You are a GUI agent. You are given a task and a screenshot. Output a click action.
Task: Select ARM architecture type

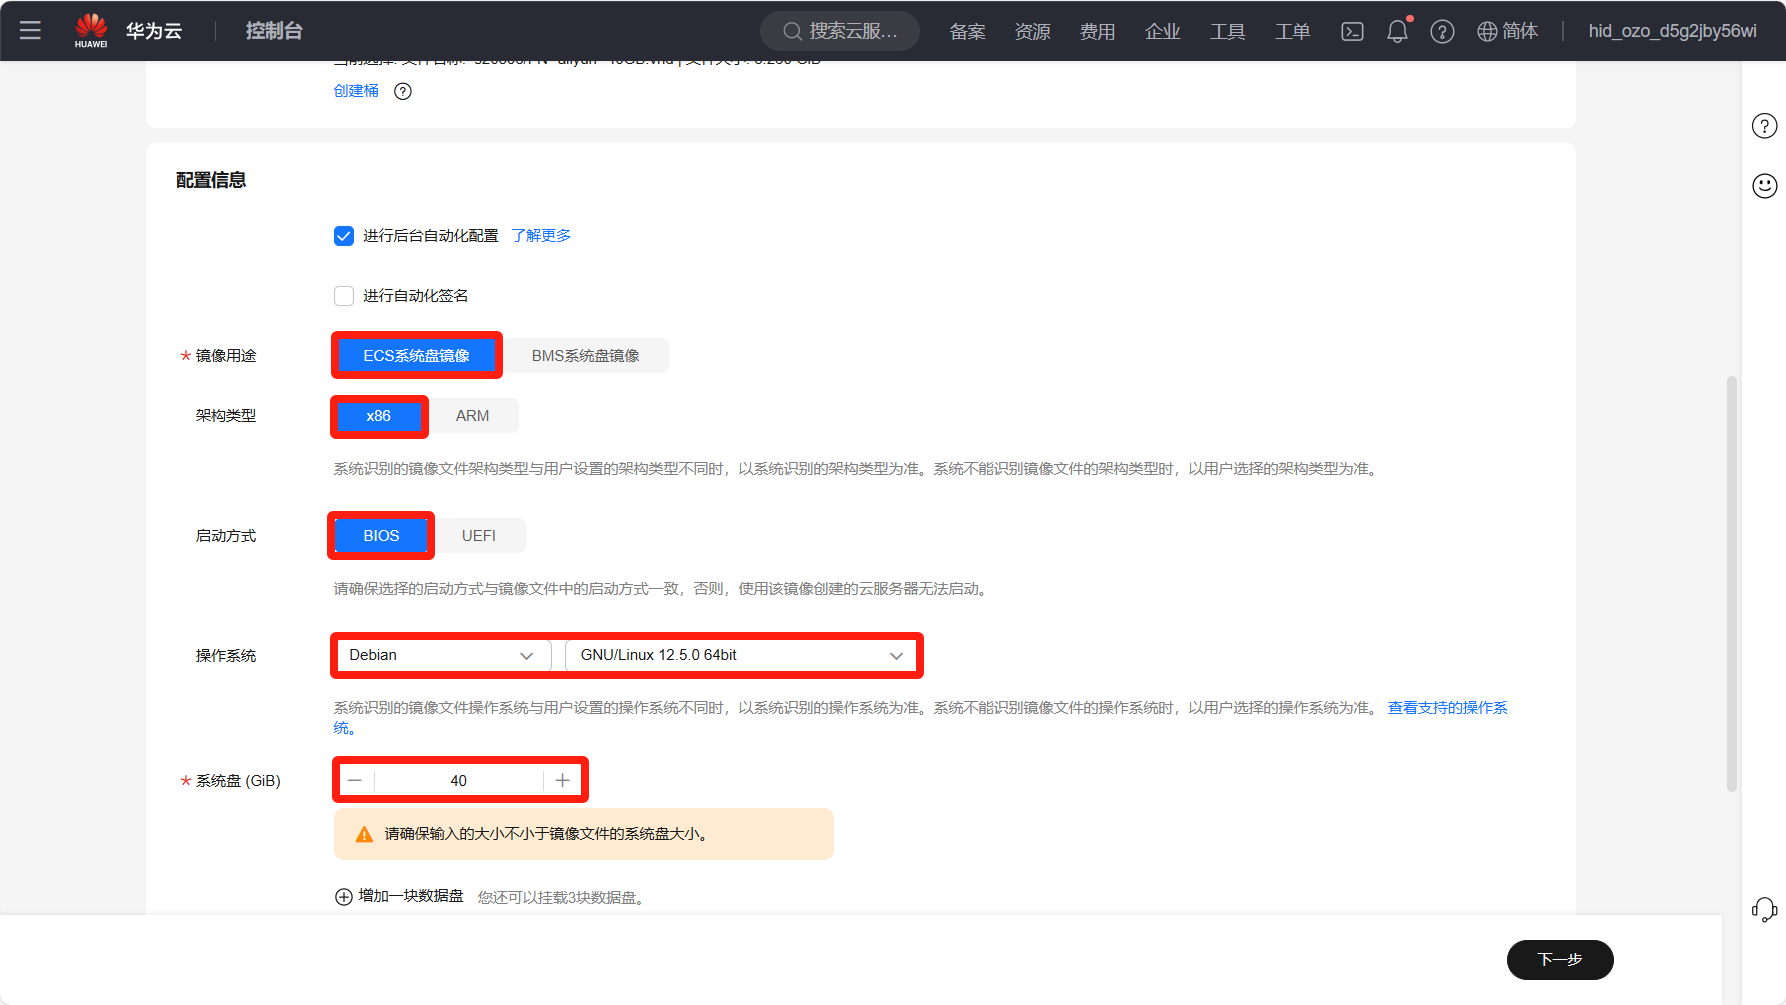click(472, 416)
